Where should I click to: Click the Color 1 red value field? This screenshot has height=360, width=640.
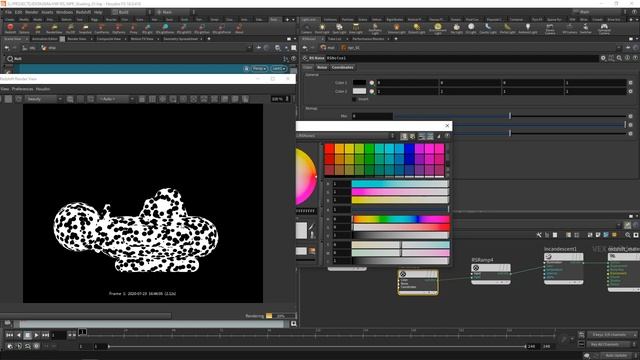tap(407, 82)
